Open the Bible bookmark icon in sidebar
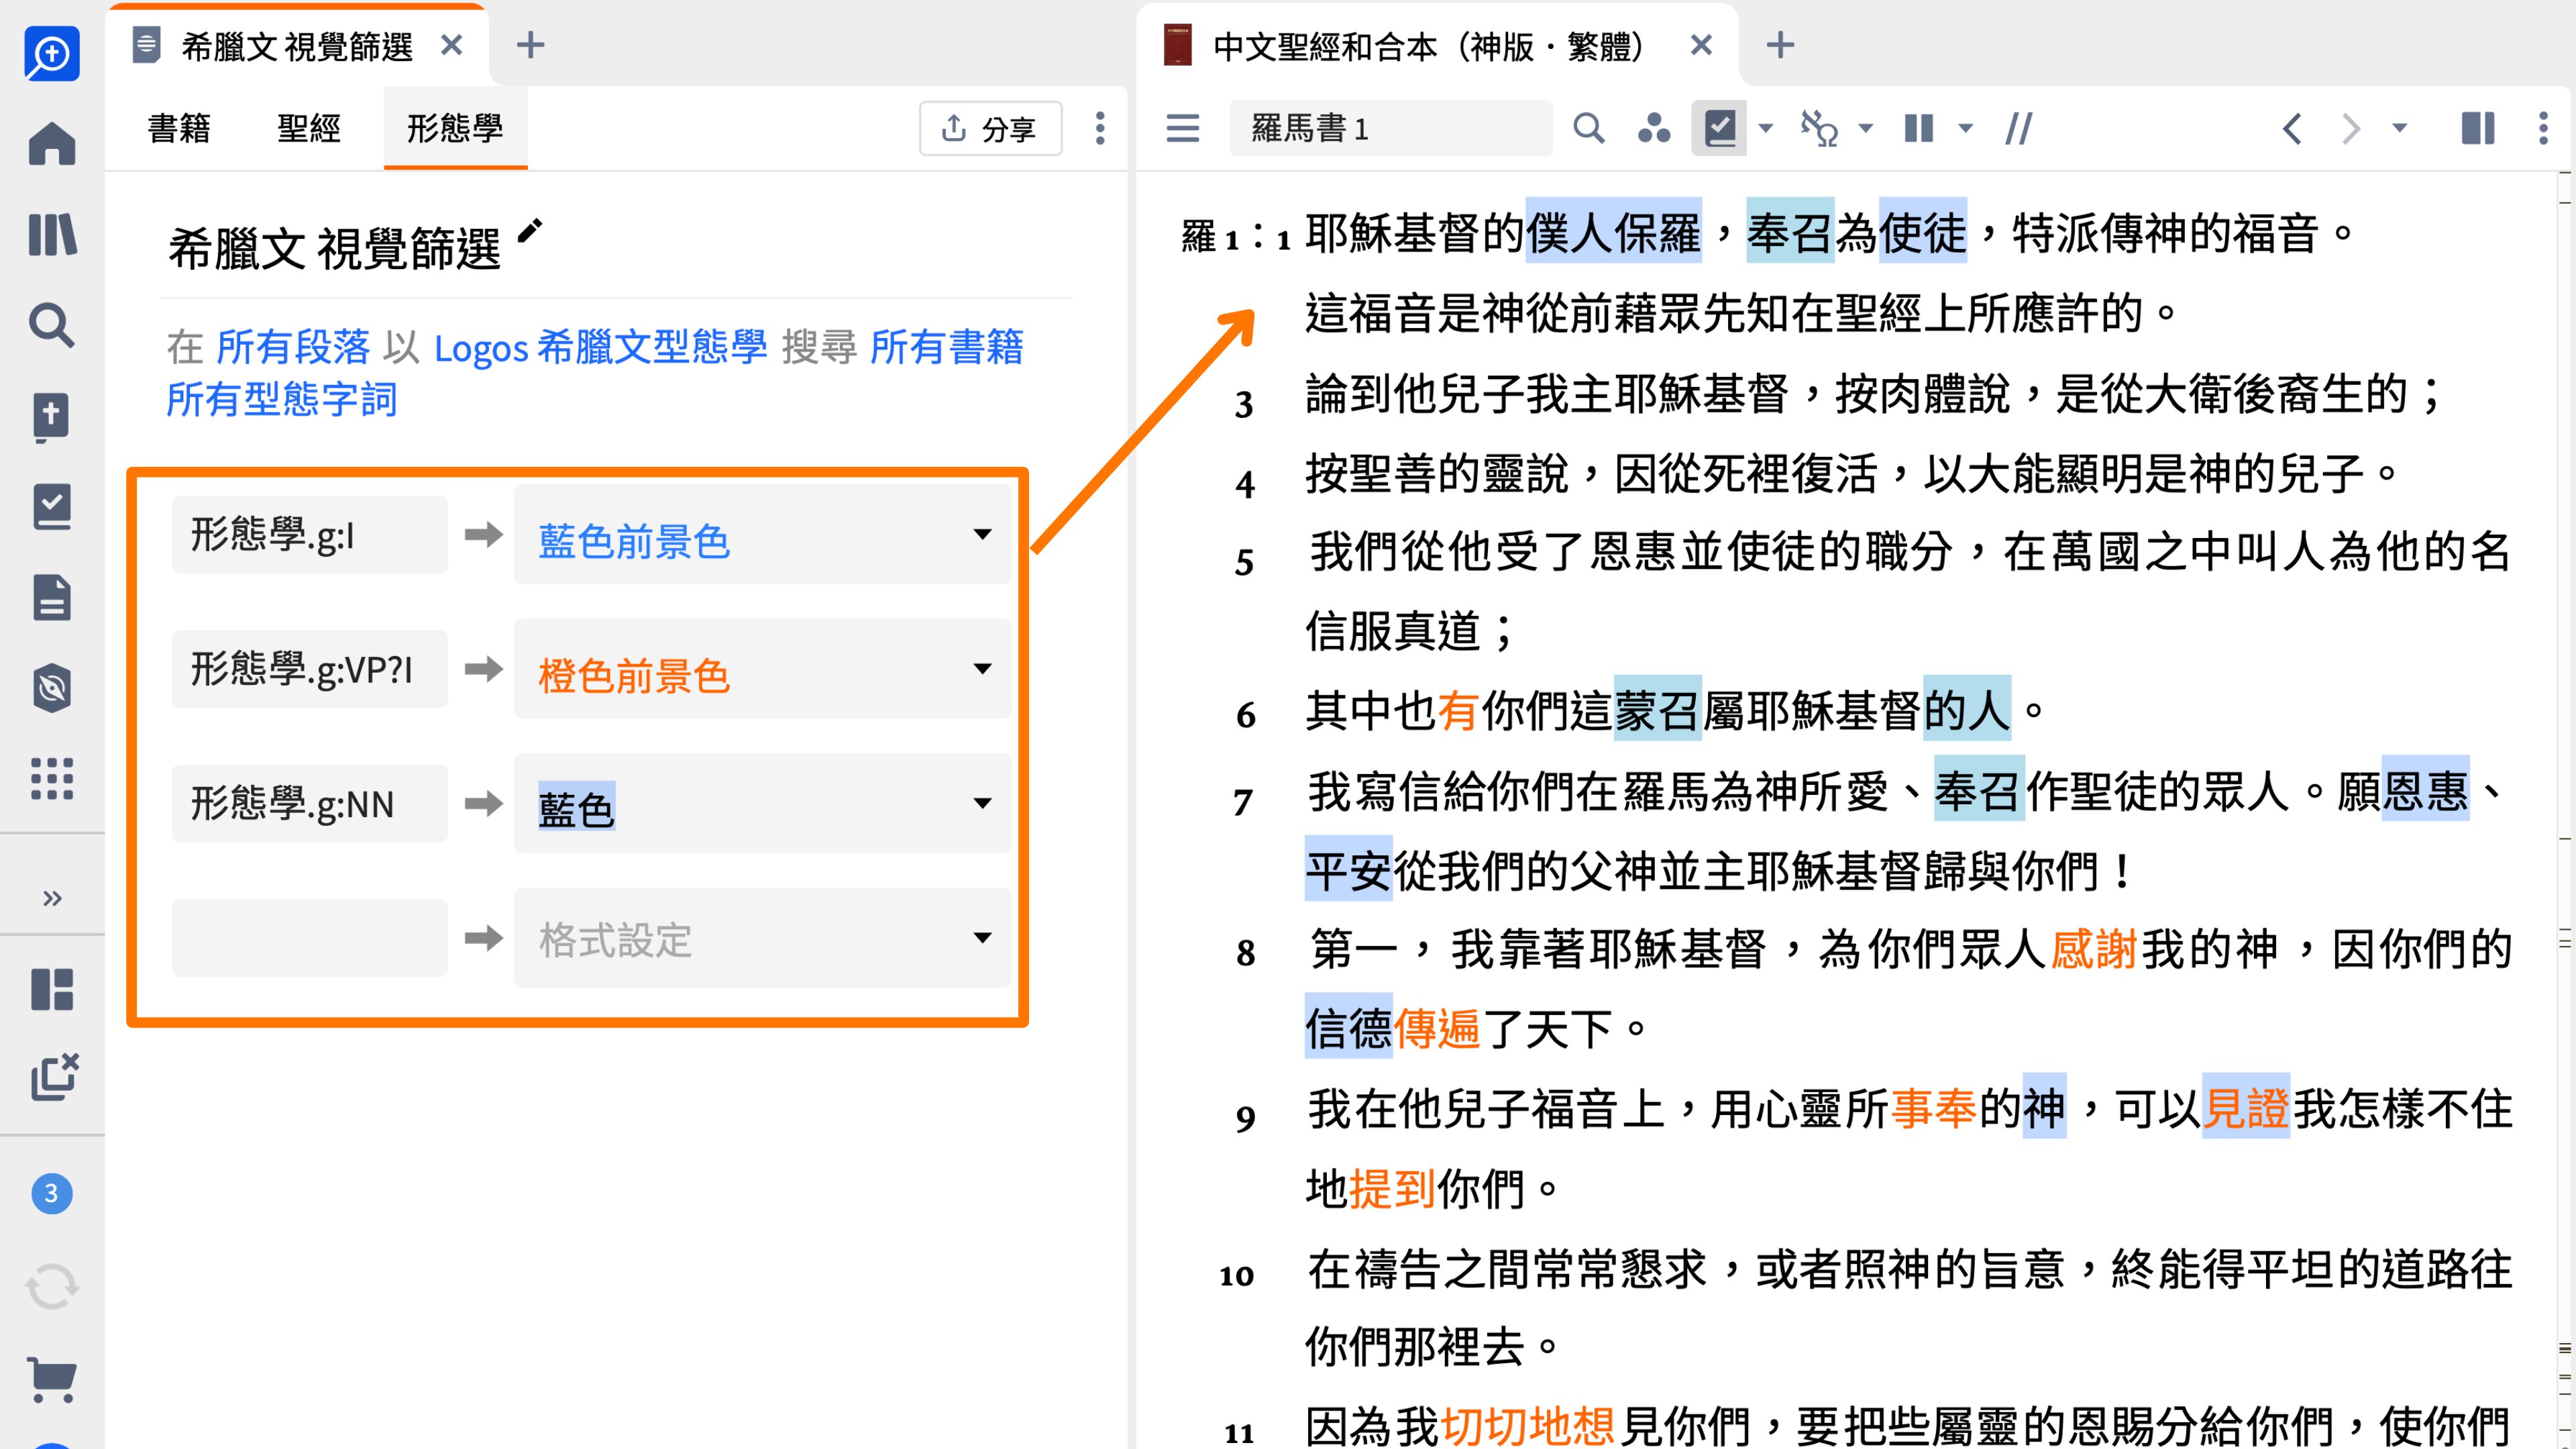The image size is (2576, 1449). tap(52, 417)
